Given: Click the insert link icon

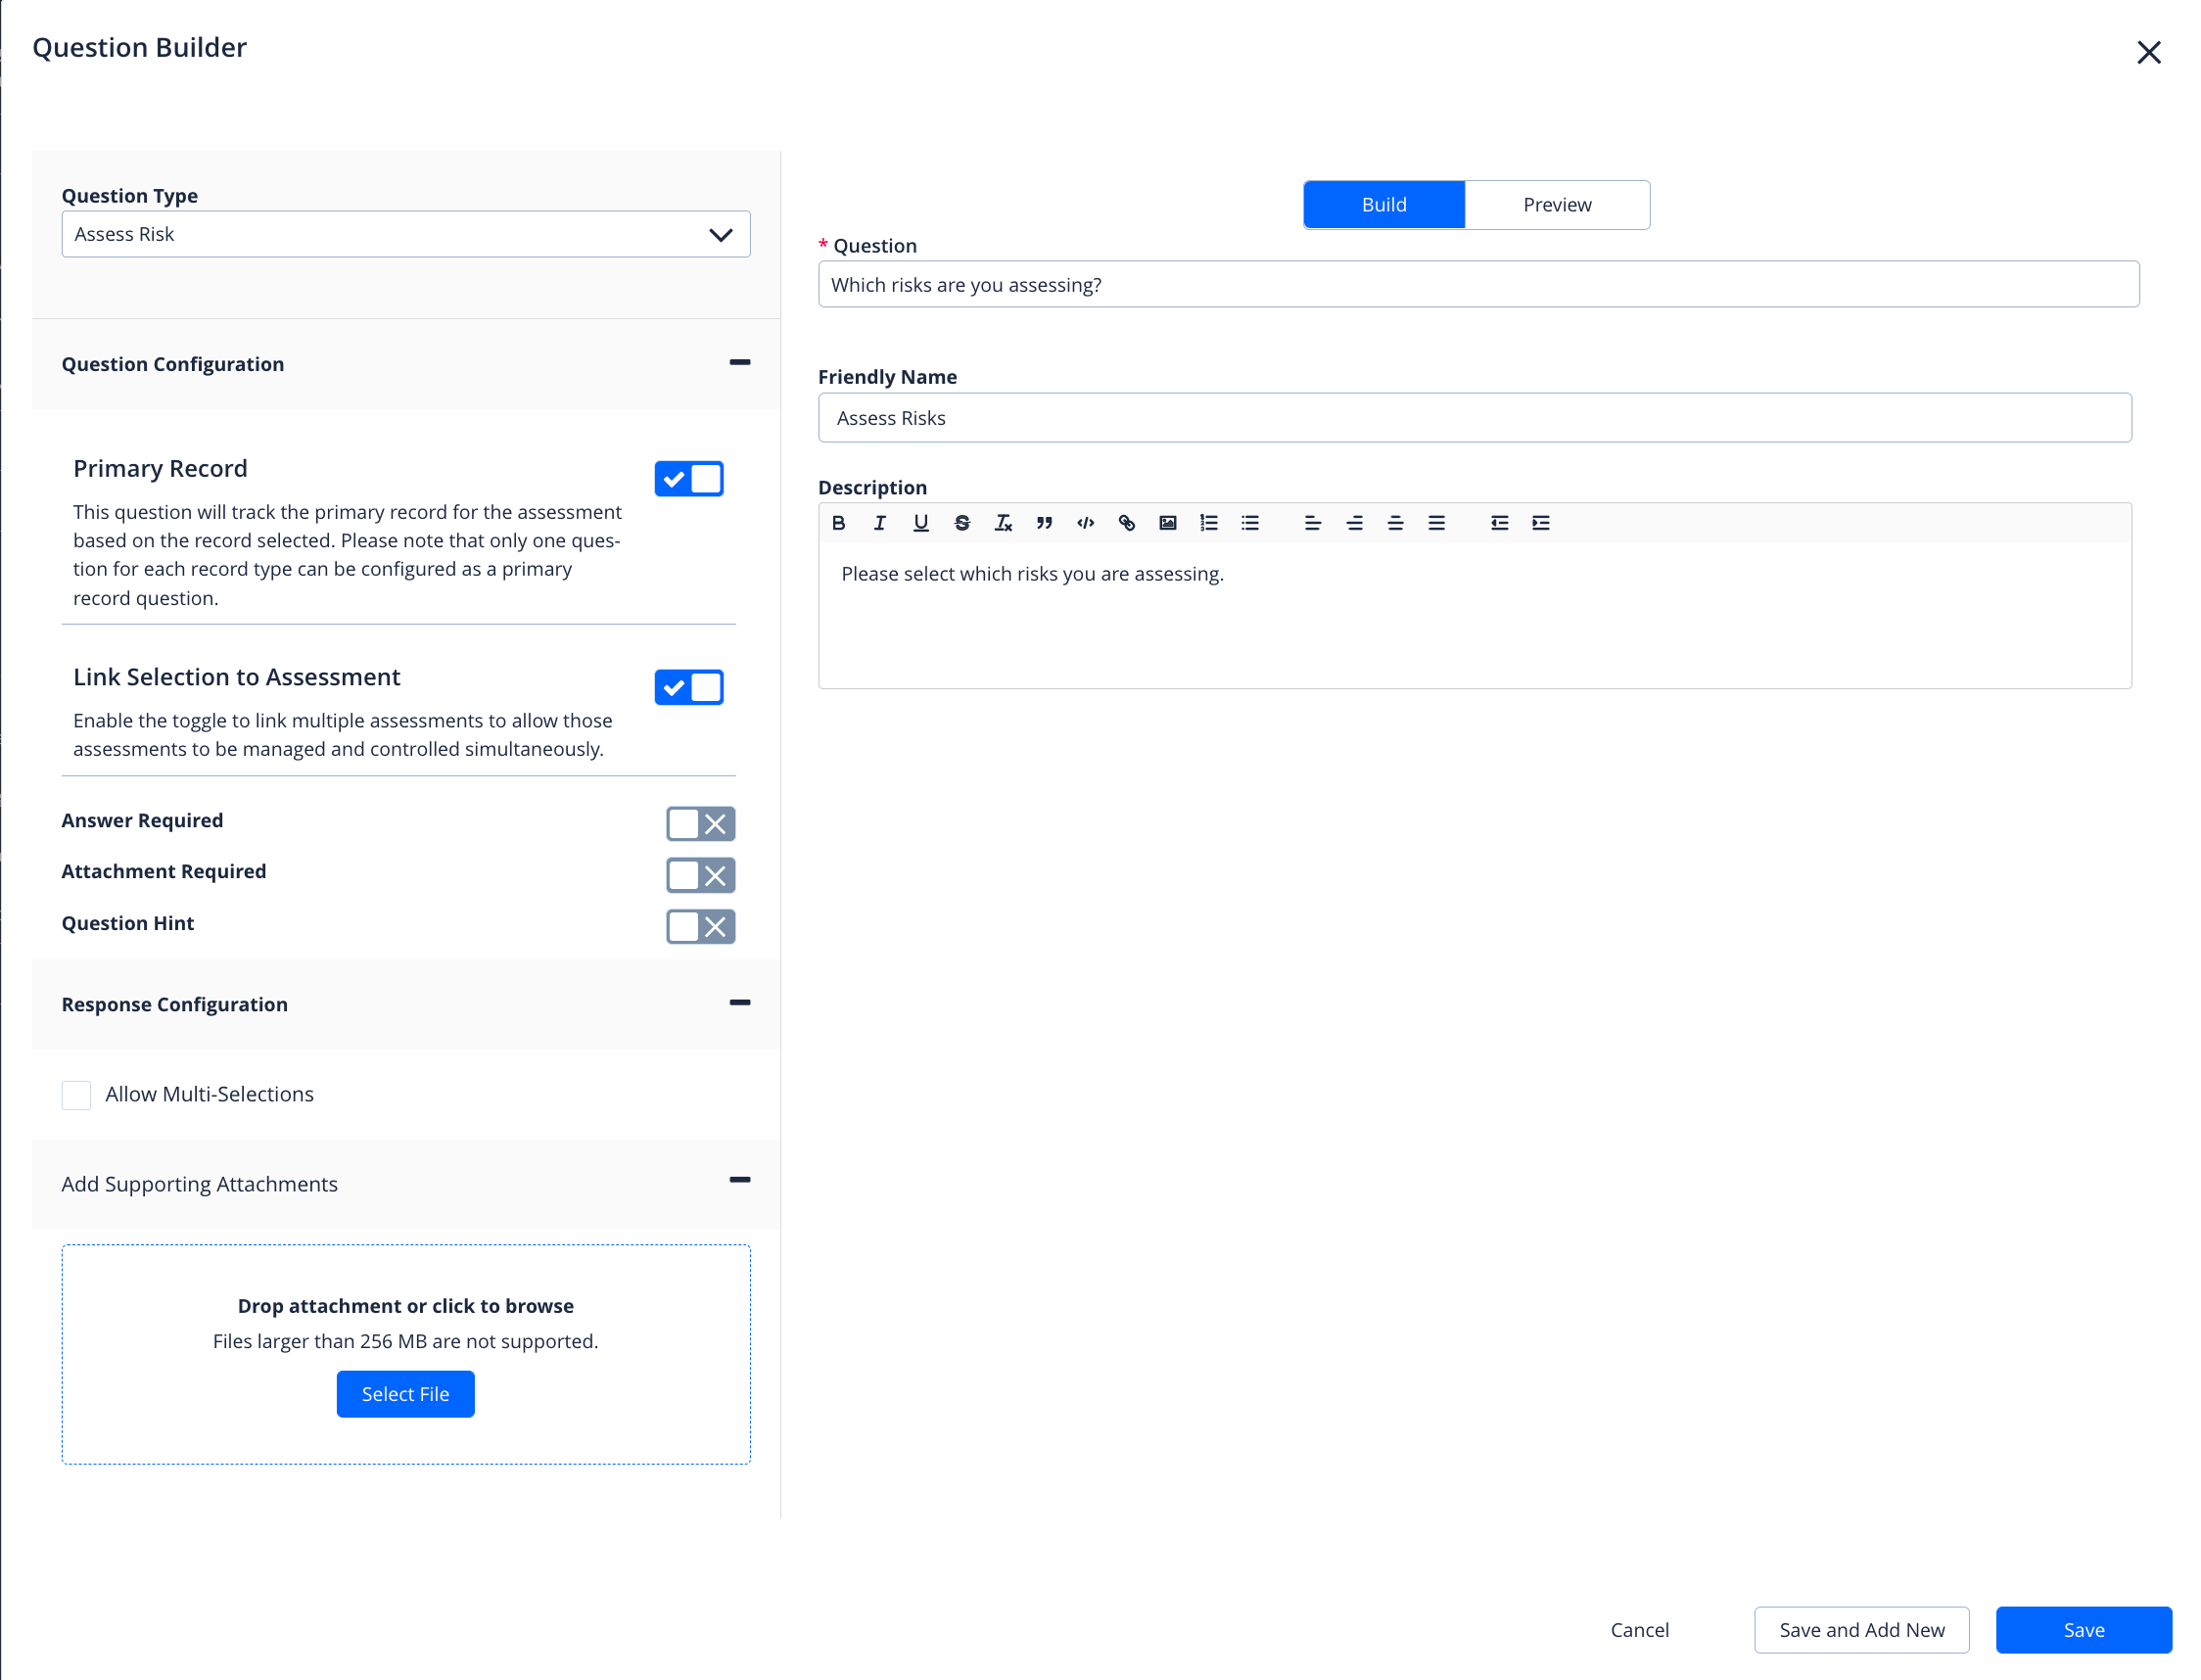Looking at the screenshot, I should point(1126,523).
